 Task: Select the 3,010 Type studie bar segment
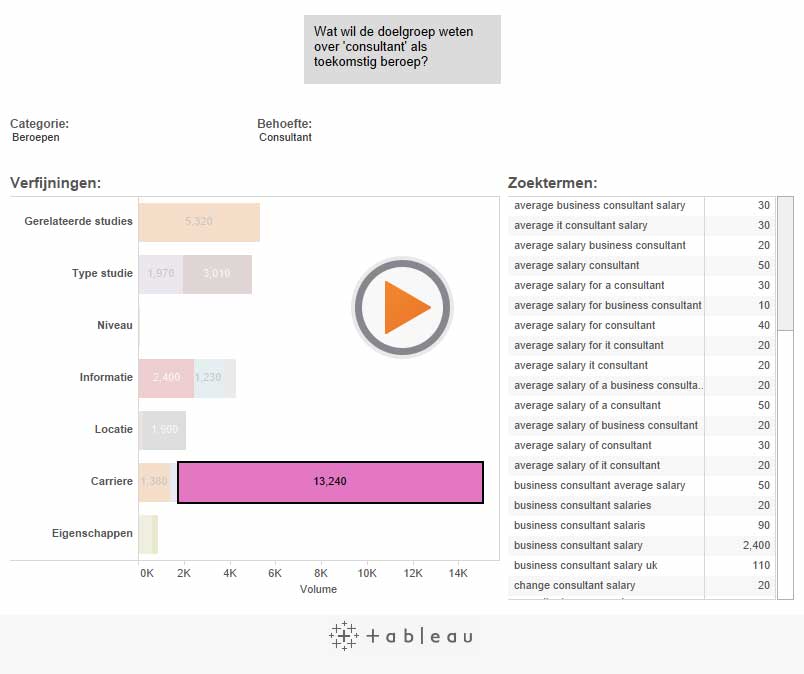[x=216, y=274]
